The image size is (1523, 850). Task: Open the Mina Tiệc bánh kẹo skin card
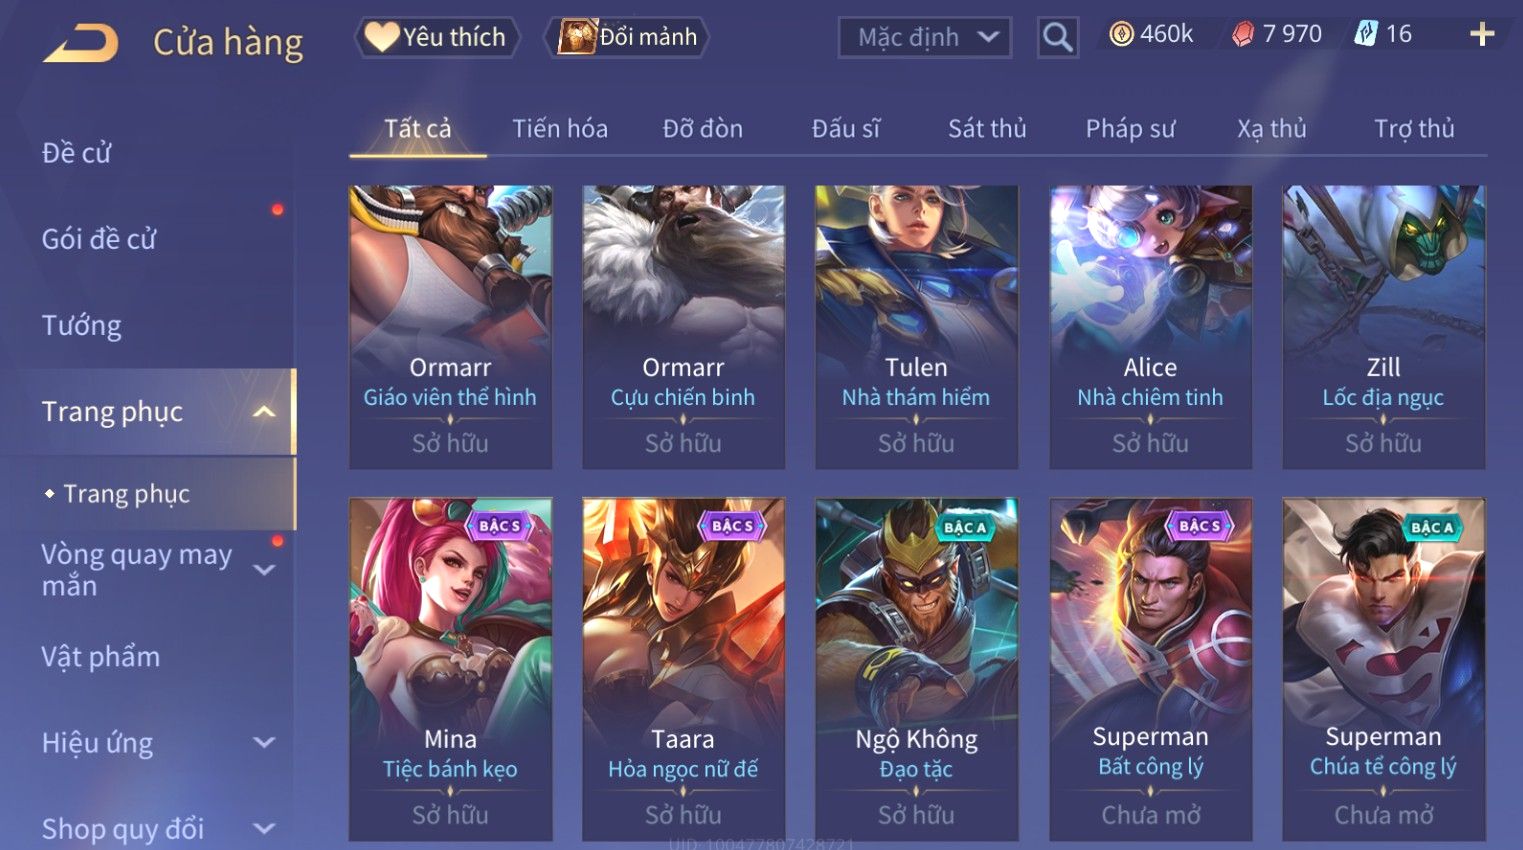tap(450, 669)
